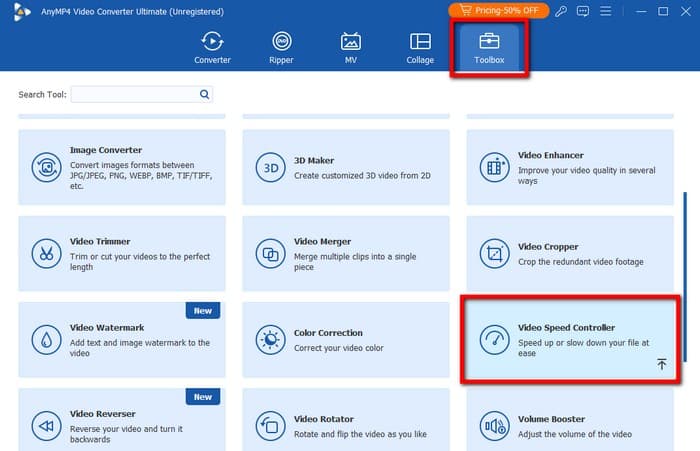The image size is (700, 451).
Task: Click the Video Rotator icon
Action: tap(271, 426)
